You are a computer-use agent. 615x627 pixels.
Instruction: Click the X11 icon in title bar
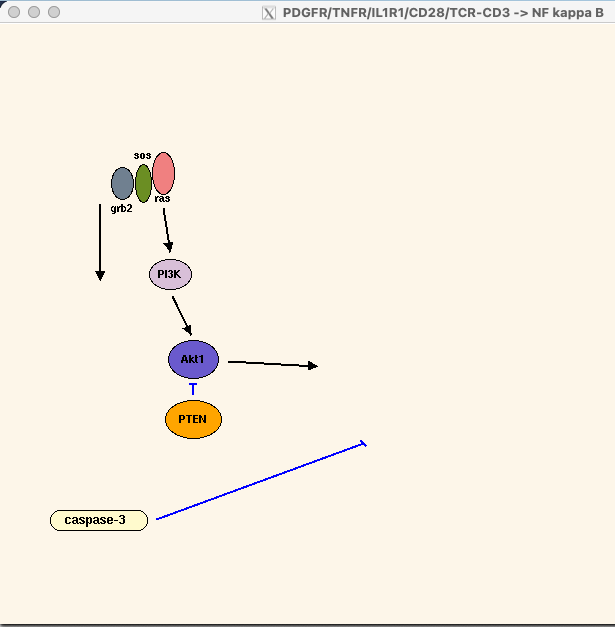(x=269, y=12)
